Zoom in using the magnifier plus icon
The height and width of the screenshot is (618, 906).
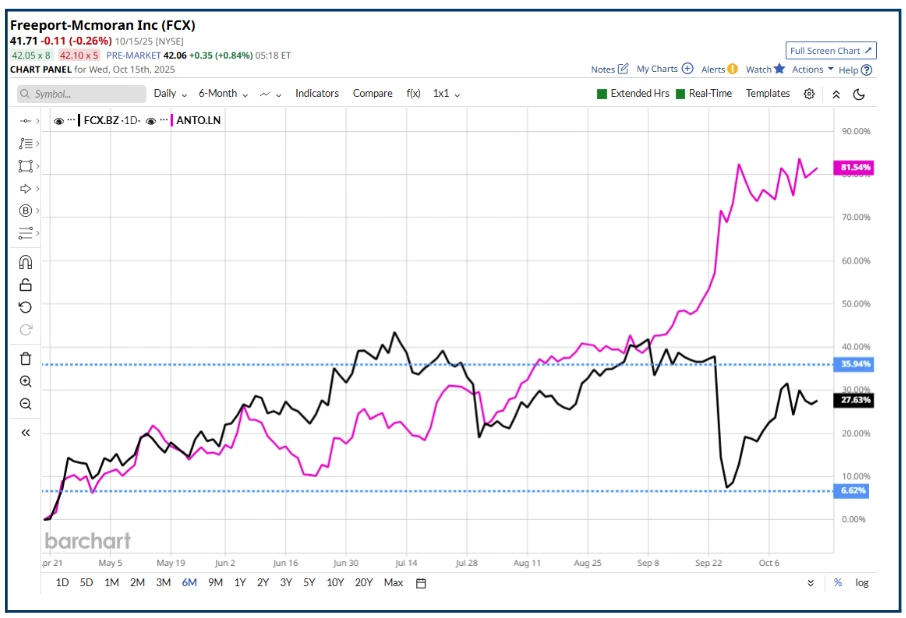[x=25, y=381]
